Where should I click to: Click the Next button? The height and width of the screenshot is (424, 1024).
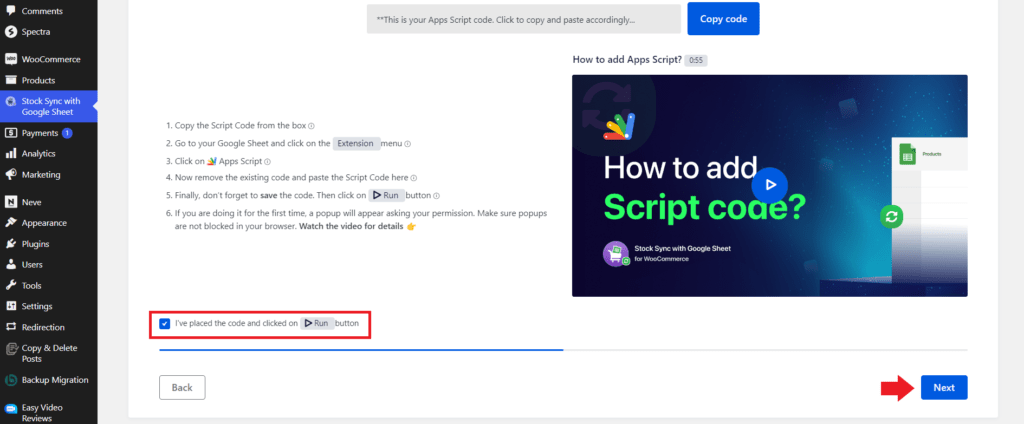pyautogui.click(x=944, y=387)
